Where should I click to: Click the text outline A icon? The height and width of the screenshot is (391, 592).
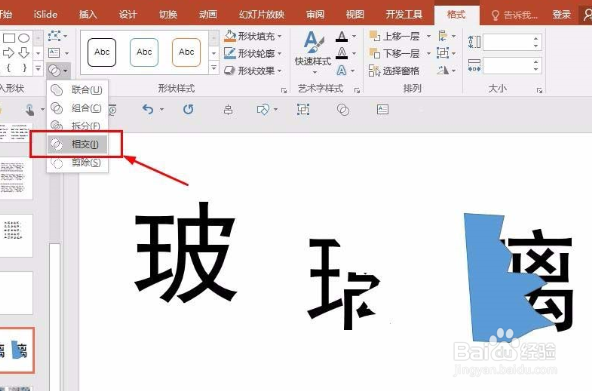coord(342,53)
